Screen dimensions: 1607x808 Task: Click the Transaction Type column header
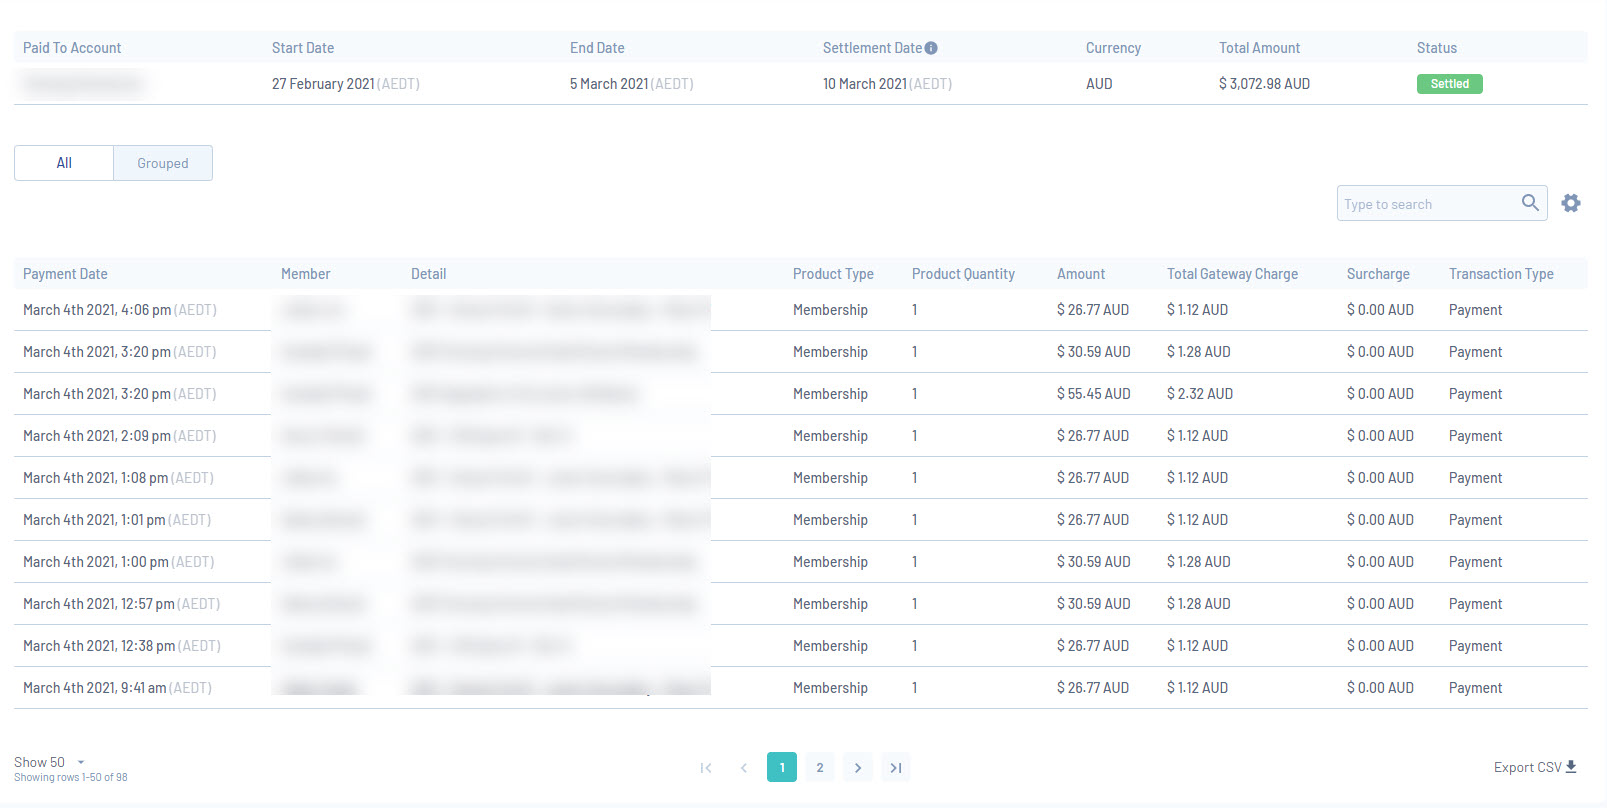click(1501, 274)
